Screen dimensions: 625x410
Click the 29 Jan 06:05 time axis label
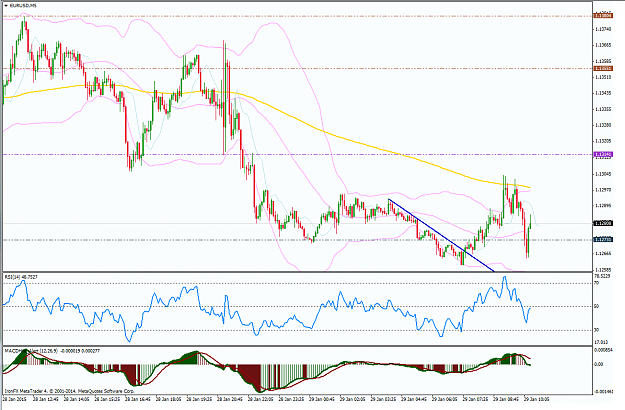pos(444,398)
